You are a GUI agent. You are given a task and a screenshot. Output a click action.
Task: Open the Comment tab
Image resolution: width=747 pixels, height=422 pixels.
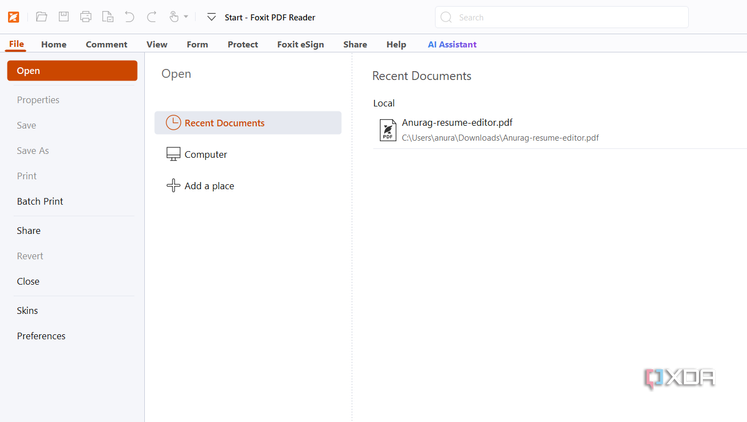pos(106,44)
